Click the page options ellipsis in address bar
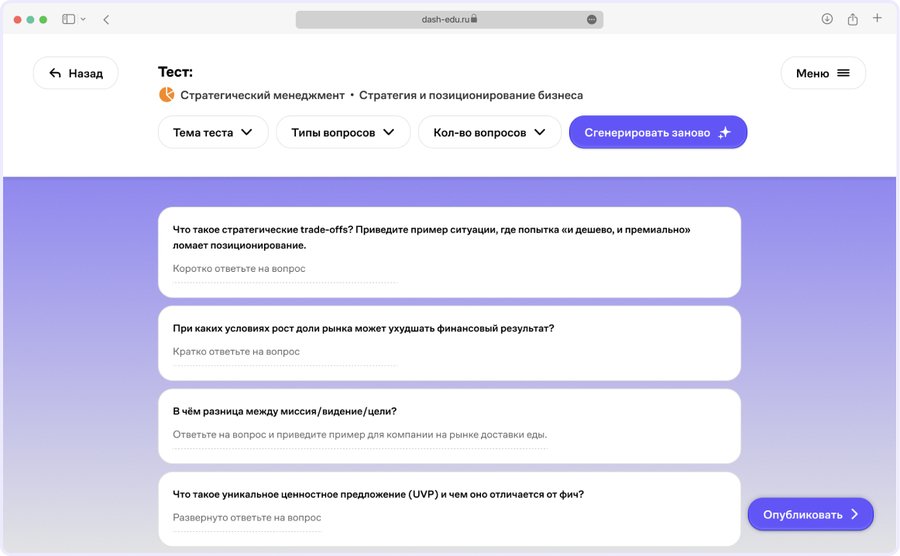 (591, 19)
